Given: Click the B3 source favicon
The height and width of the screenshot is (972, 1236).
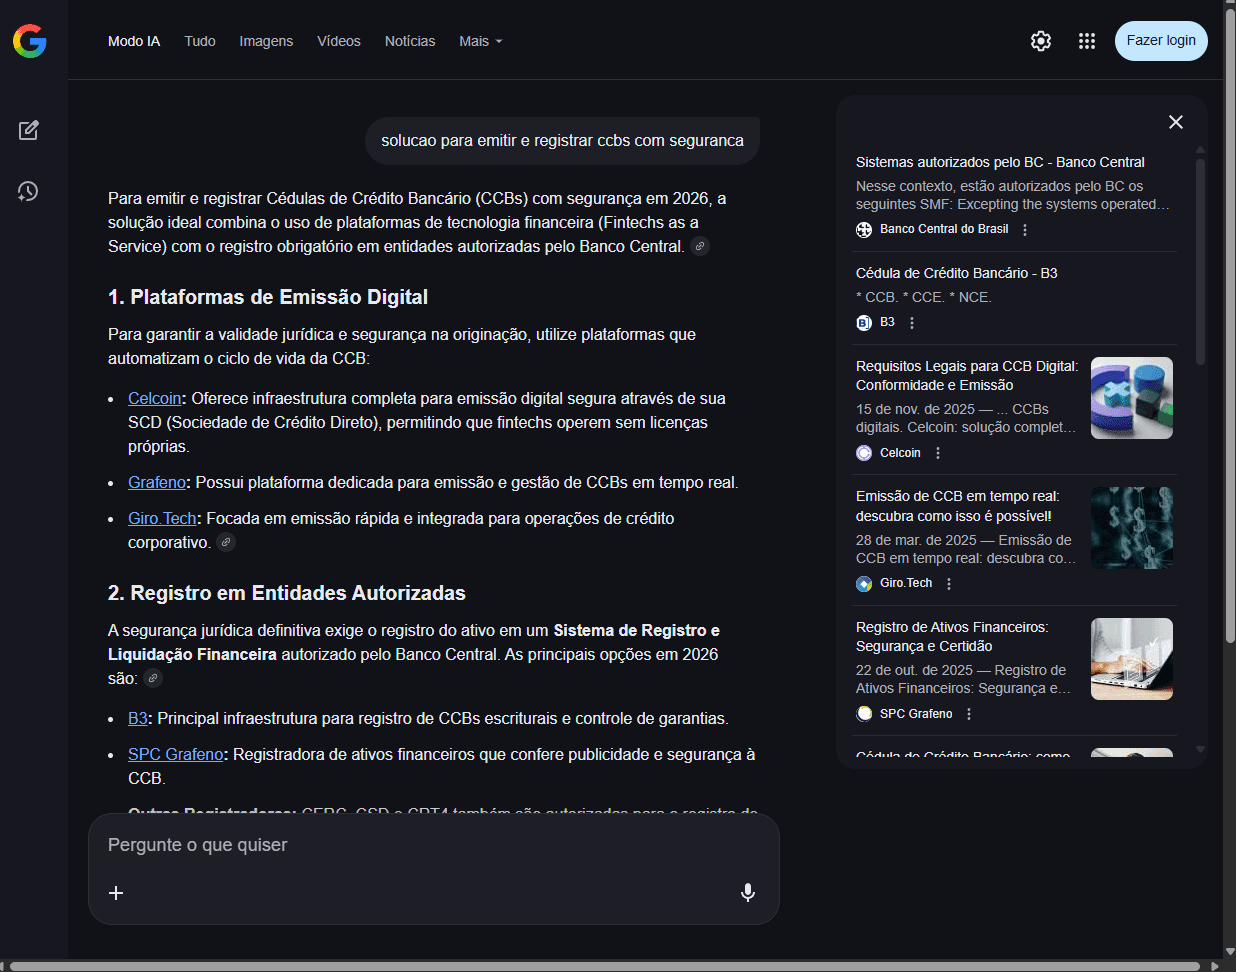Looking at the screenshot, I should 864,323.
